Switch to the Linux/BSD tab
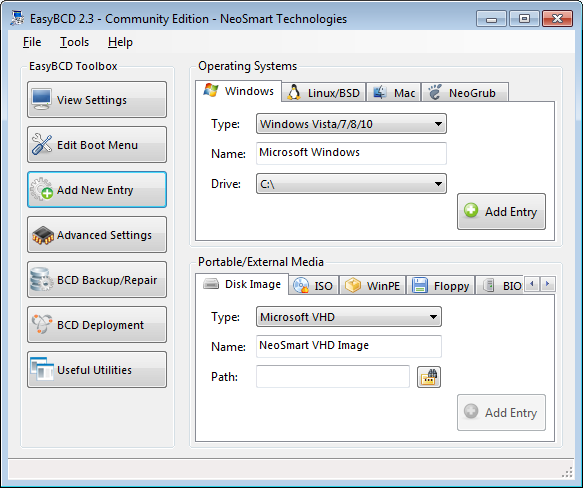The image size is (583, 488). click(324, 93)
